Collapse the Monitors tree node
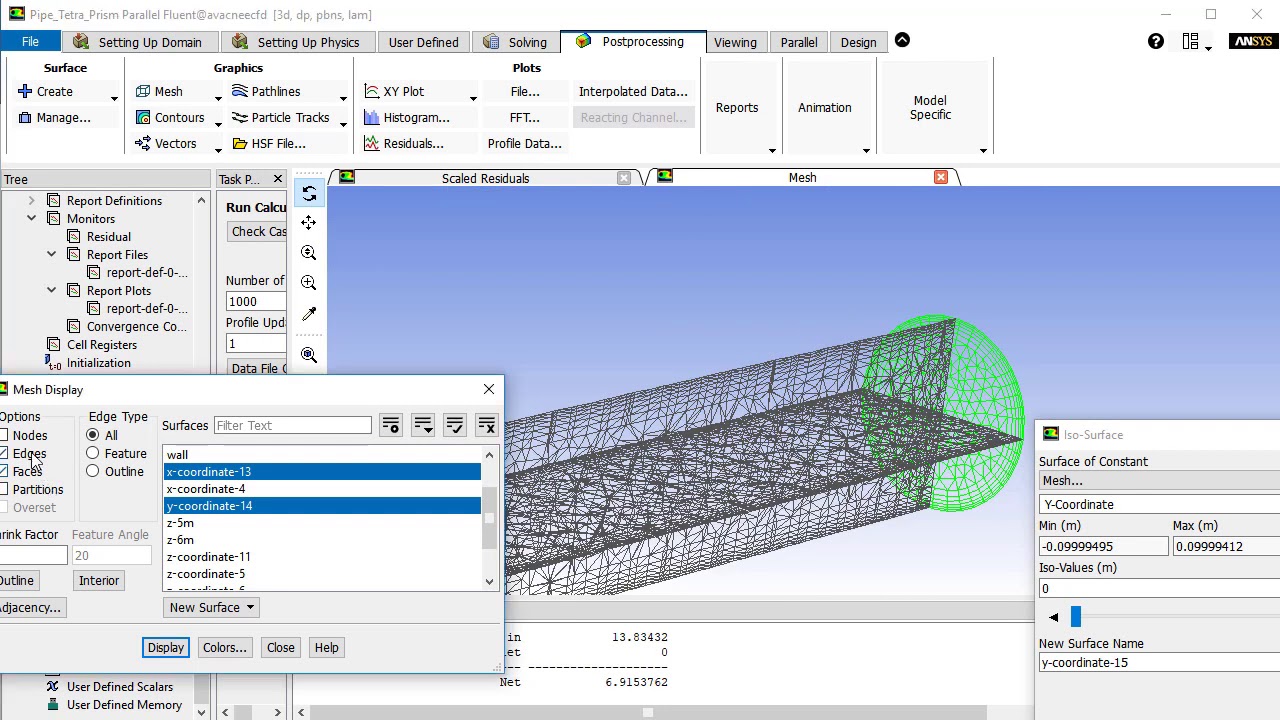1280x720 pixels. pyautogui.click(x=31, y=218)
